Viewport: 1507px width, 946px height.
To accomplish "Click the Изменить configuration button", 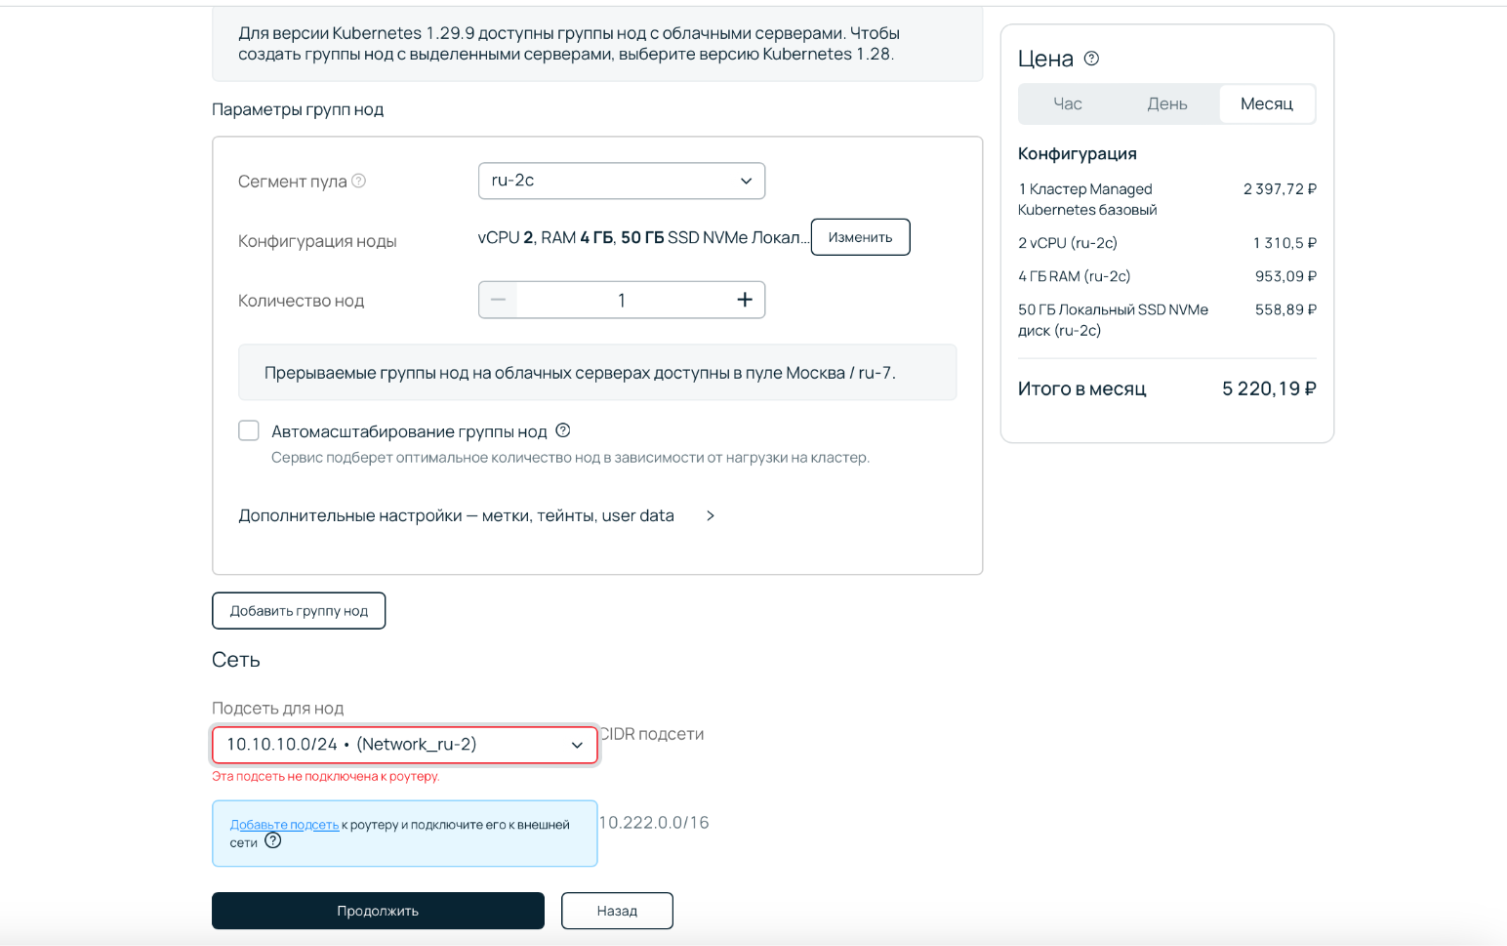I will tap(860, 238).
